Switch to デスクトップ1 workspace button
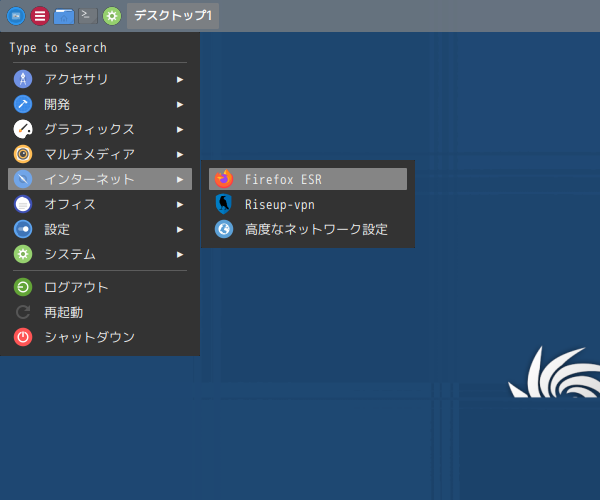This screenshot has width=600, height=500. point(173,16)
